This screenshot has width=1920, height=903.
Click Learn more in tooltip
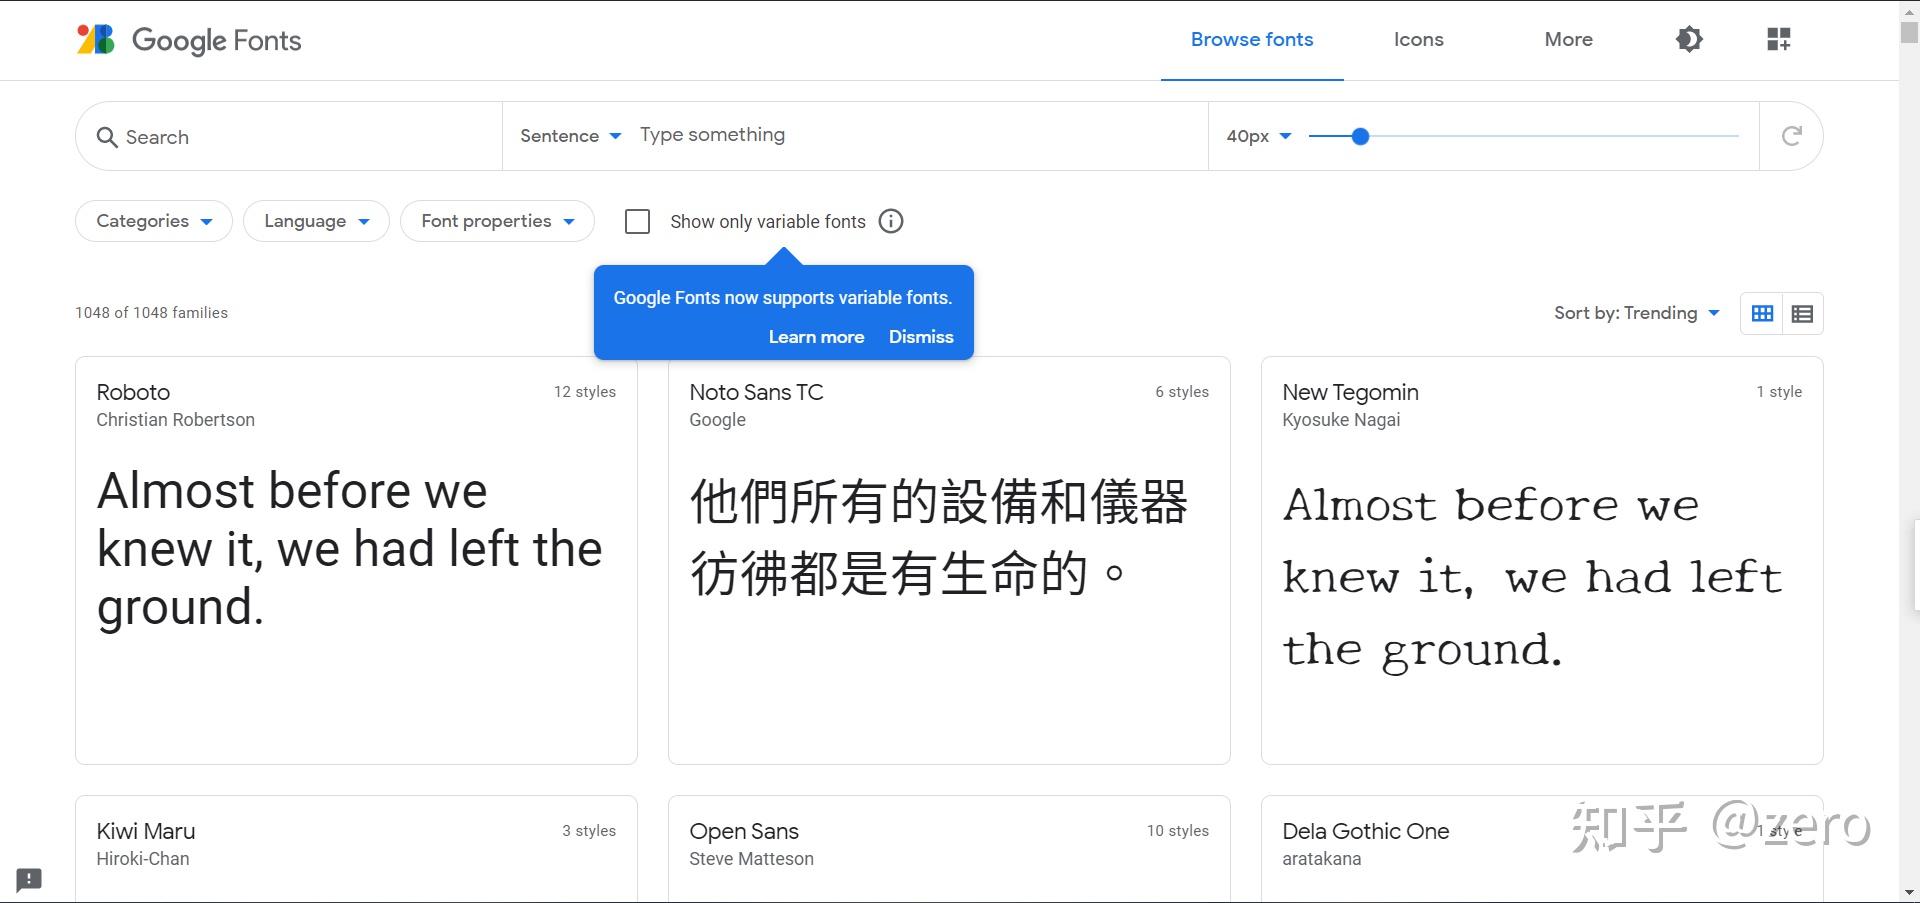point(816,337)
